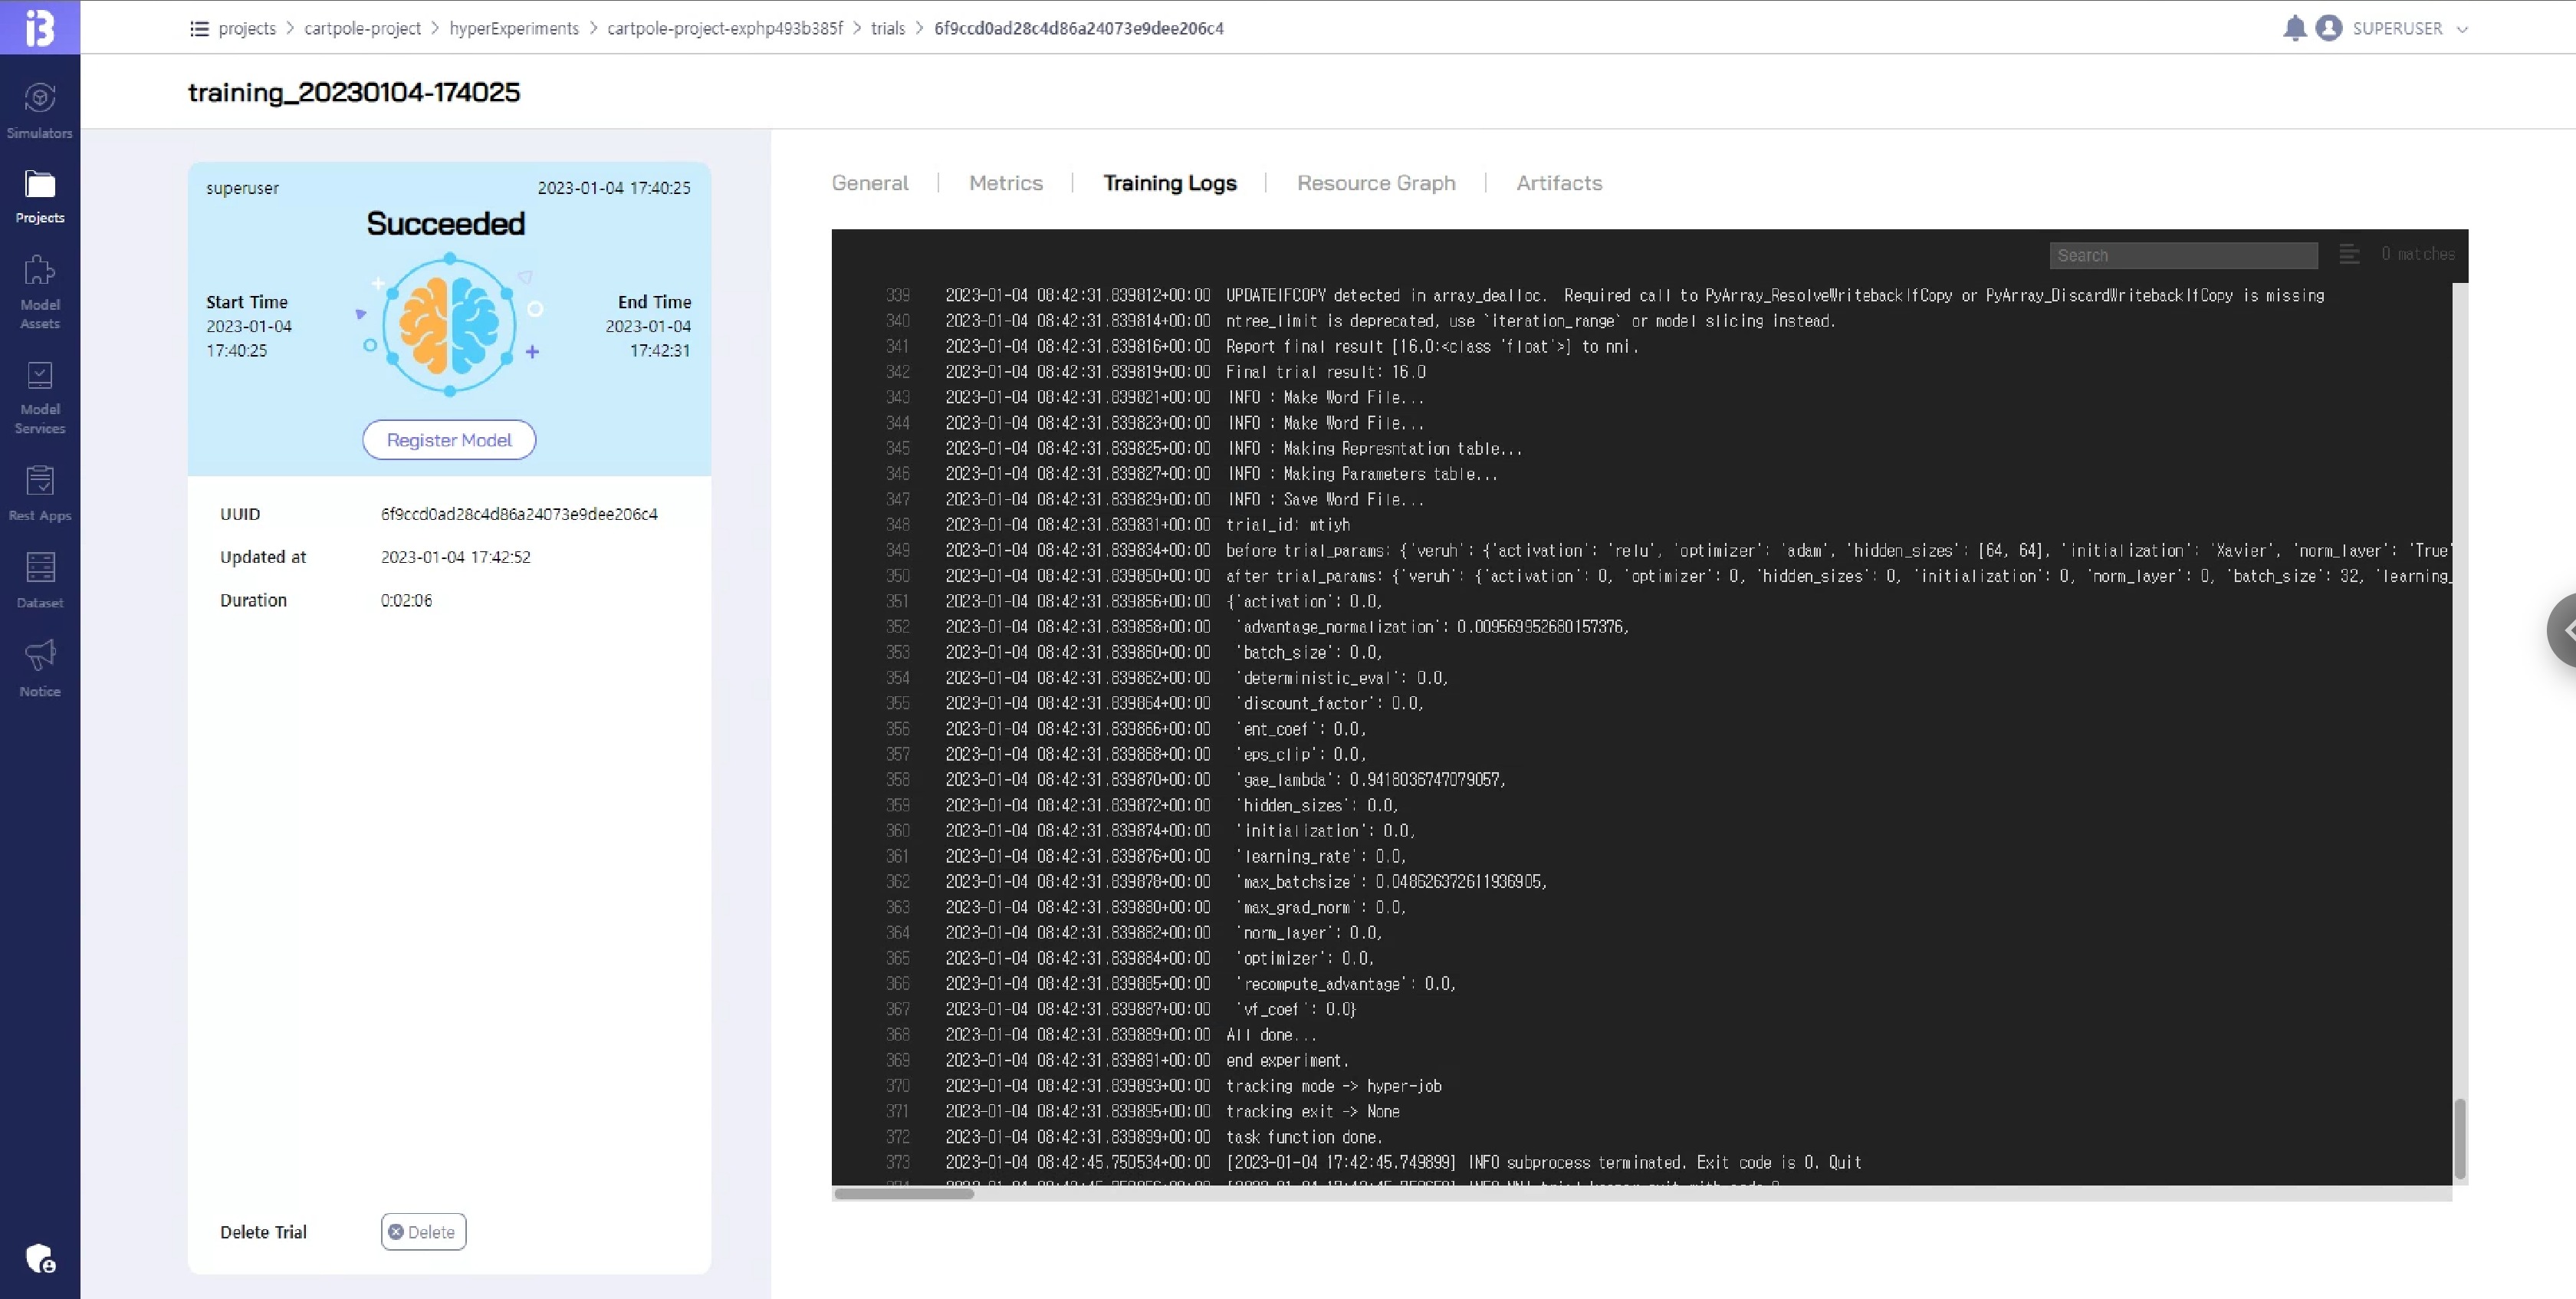Click log line 348 trial_id: mtiyh
Image resolution: width=2576 pixels, height=1299 pixels.
(x=1288, y=525)
